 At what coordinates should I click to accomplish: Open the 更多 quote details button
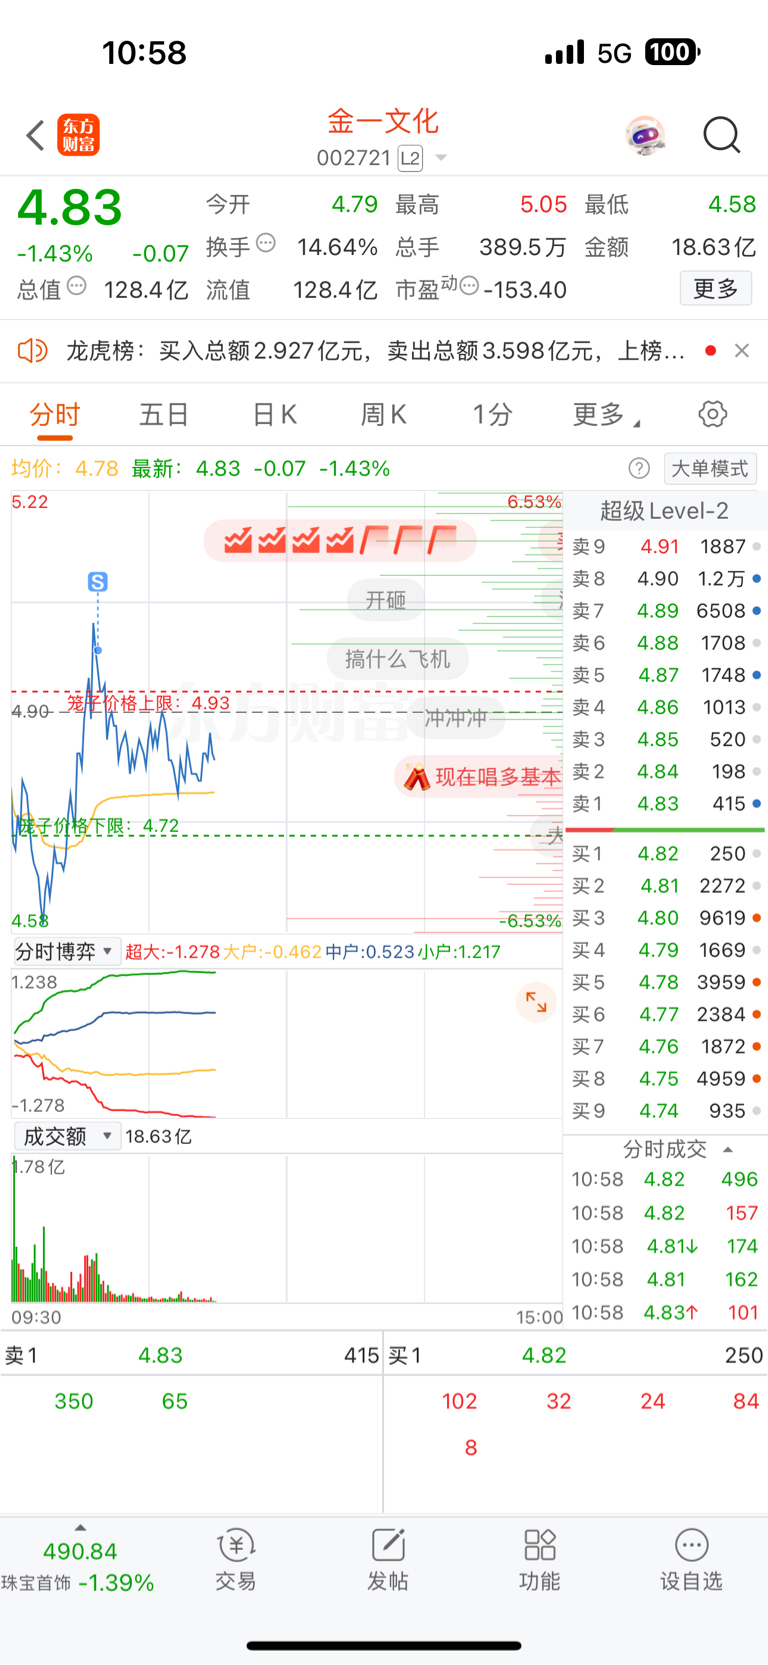point(716,289)
